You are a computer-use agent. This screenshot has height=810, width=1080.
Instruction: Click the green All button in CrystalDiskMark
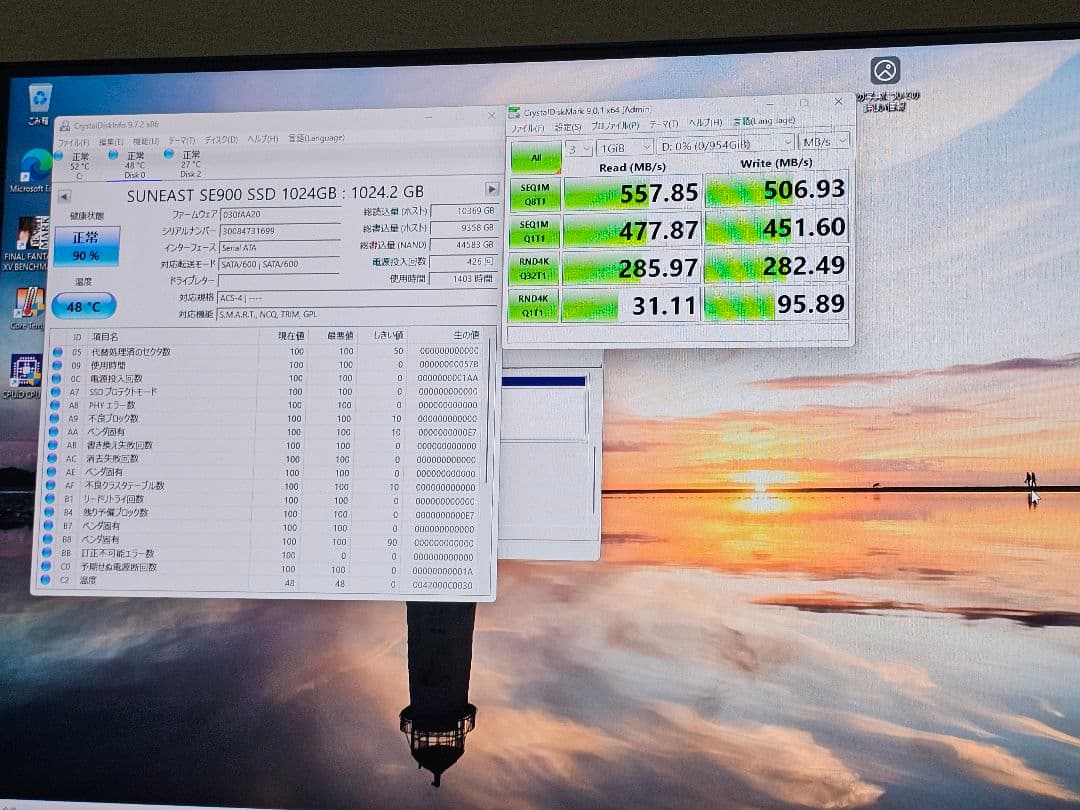[535, 158]
